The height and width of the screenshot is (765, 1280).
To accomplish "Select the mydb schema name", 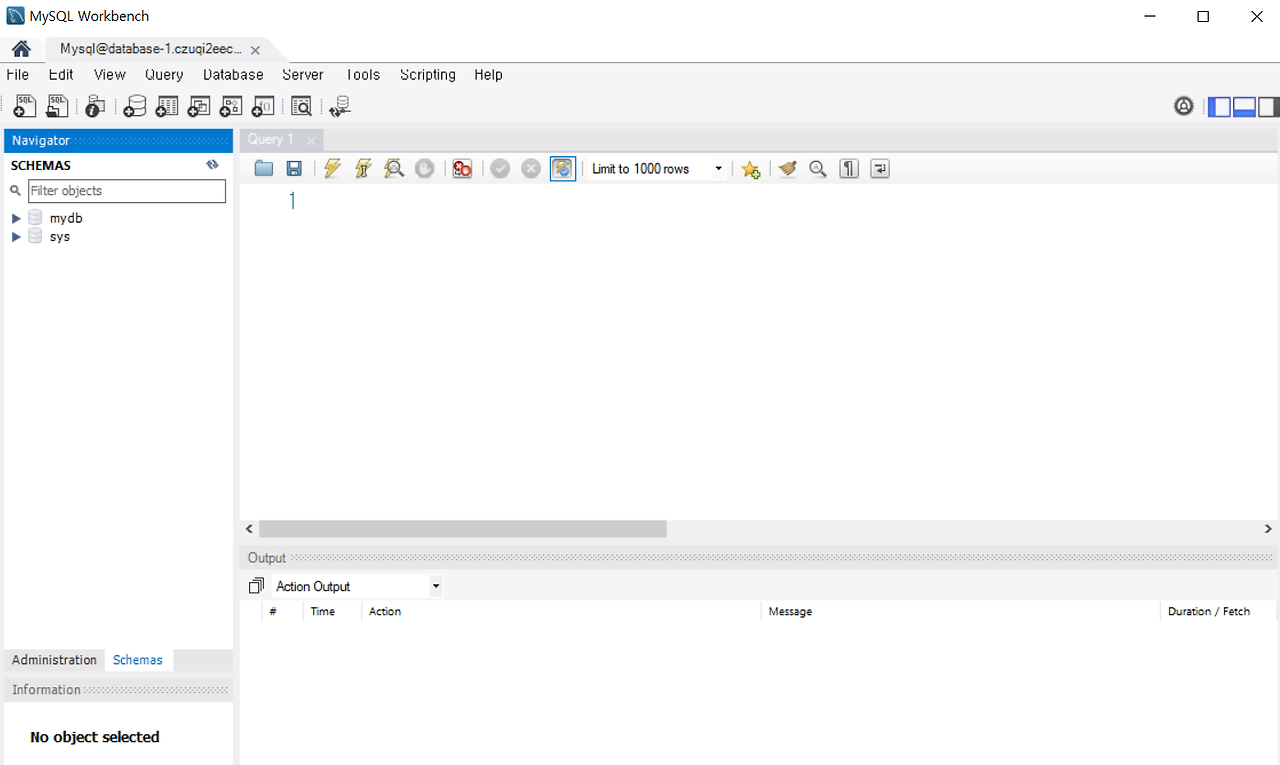I will [66, 218].
